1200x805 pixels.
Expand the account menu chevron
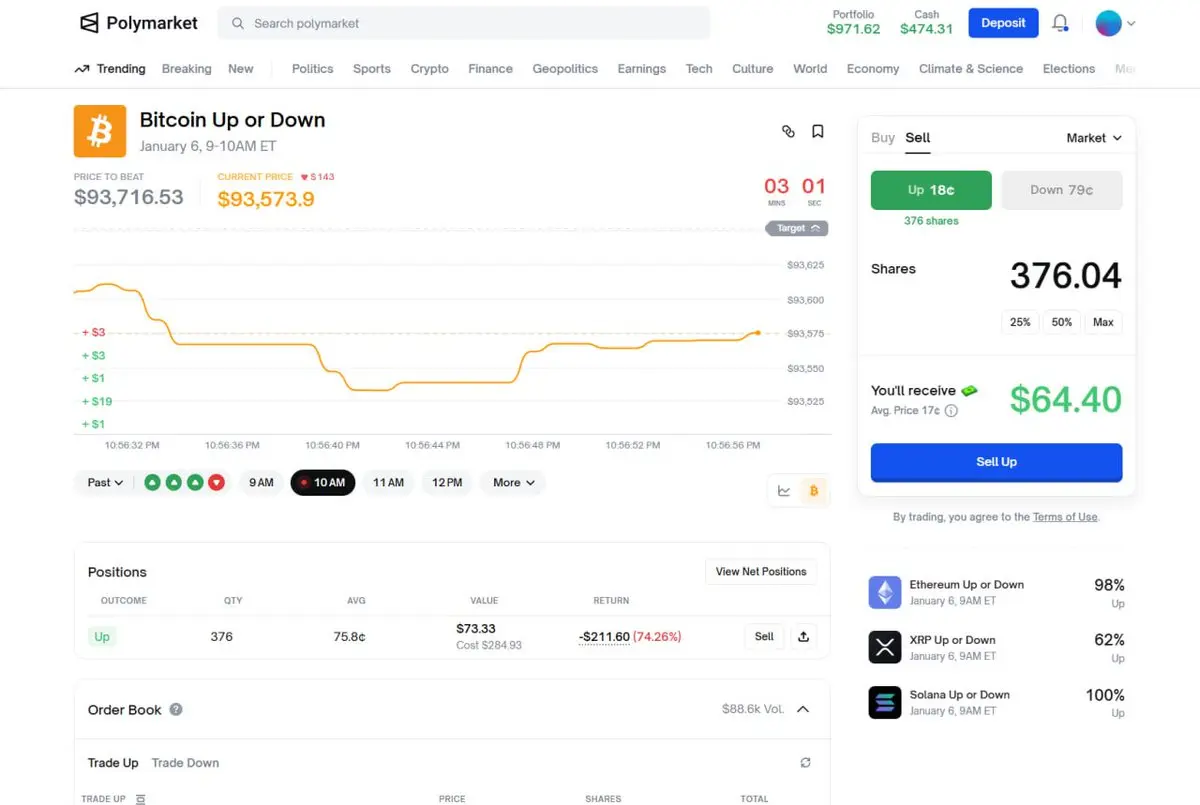[x=1131, y=23]
